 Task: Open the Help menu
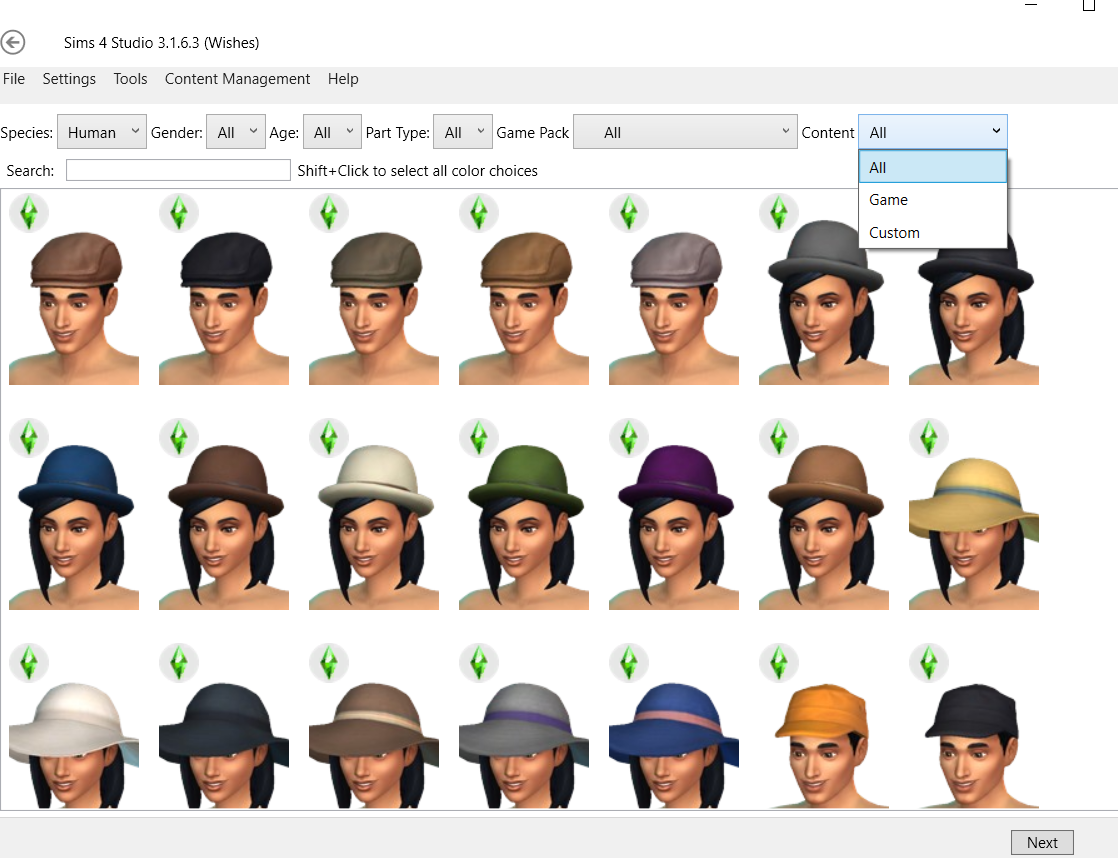tap(343, 79)
